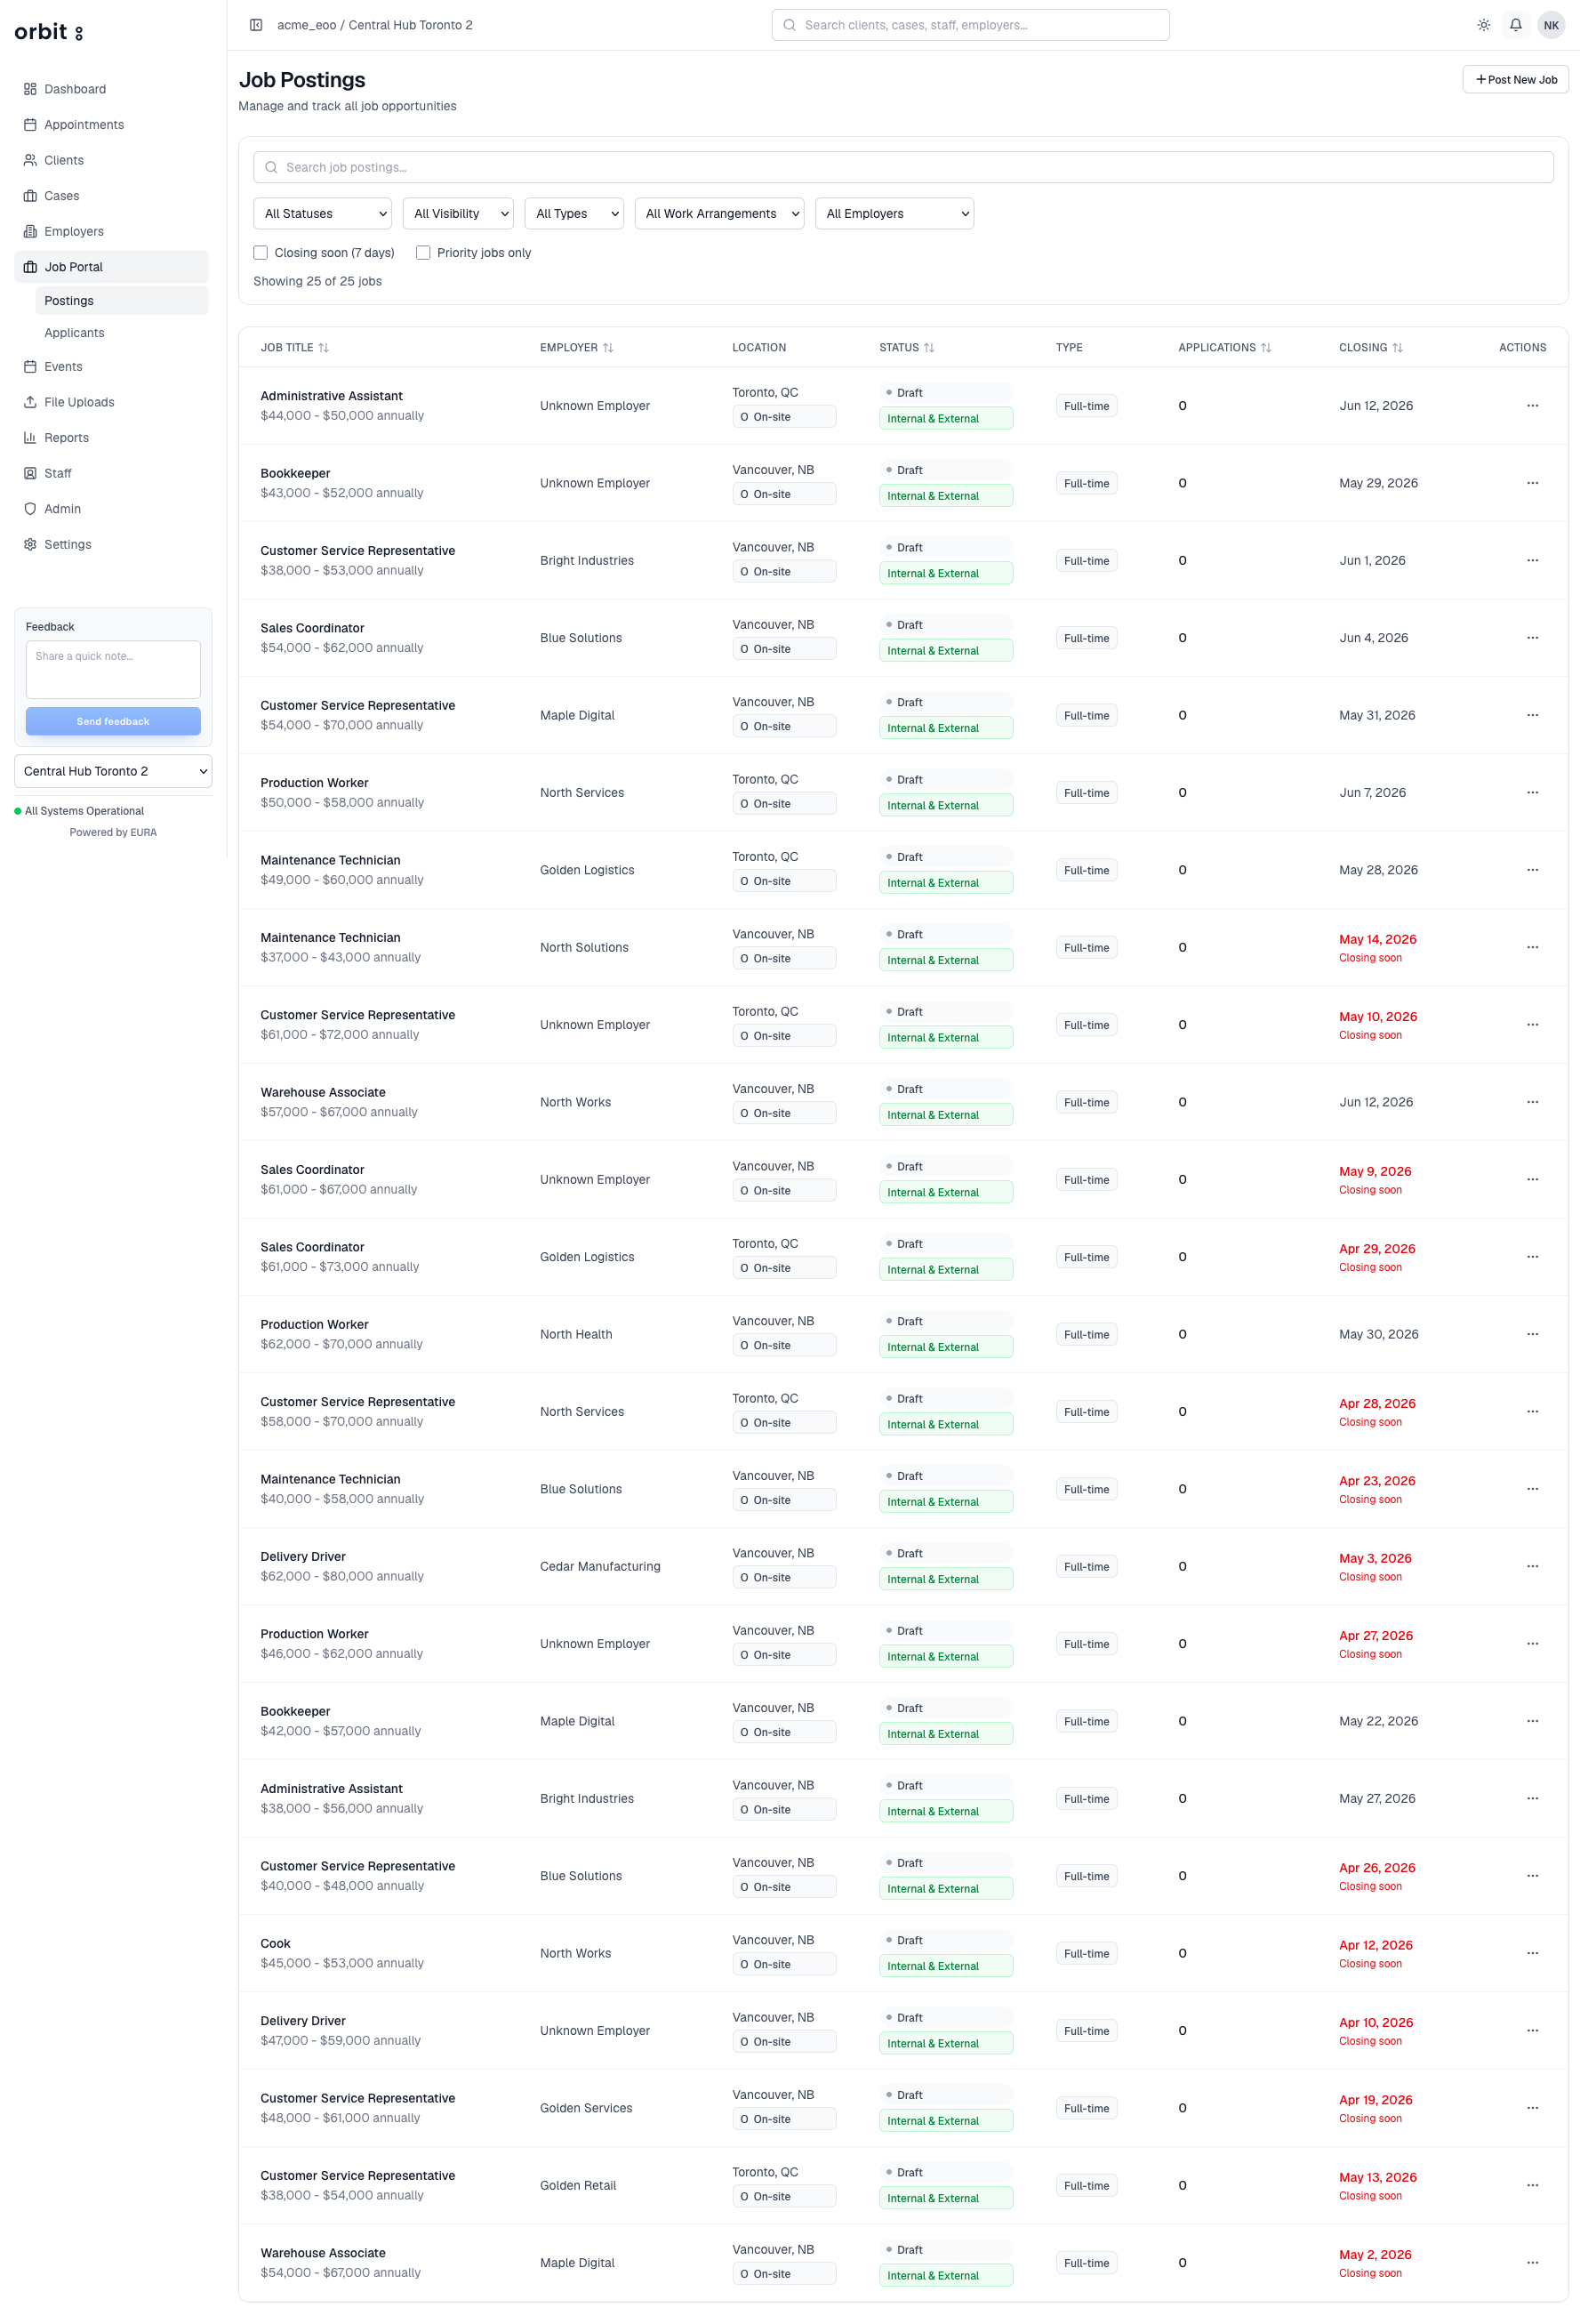The width and height of the screenshot is (1580, 2324).
Task: Click Send feedback button
Action: (x=113, y=721)
